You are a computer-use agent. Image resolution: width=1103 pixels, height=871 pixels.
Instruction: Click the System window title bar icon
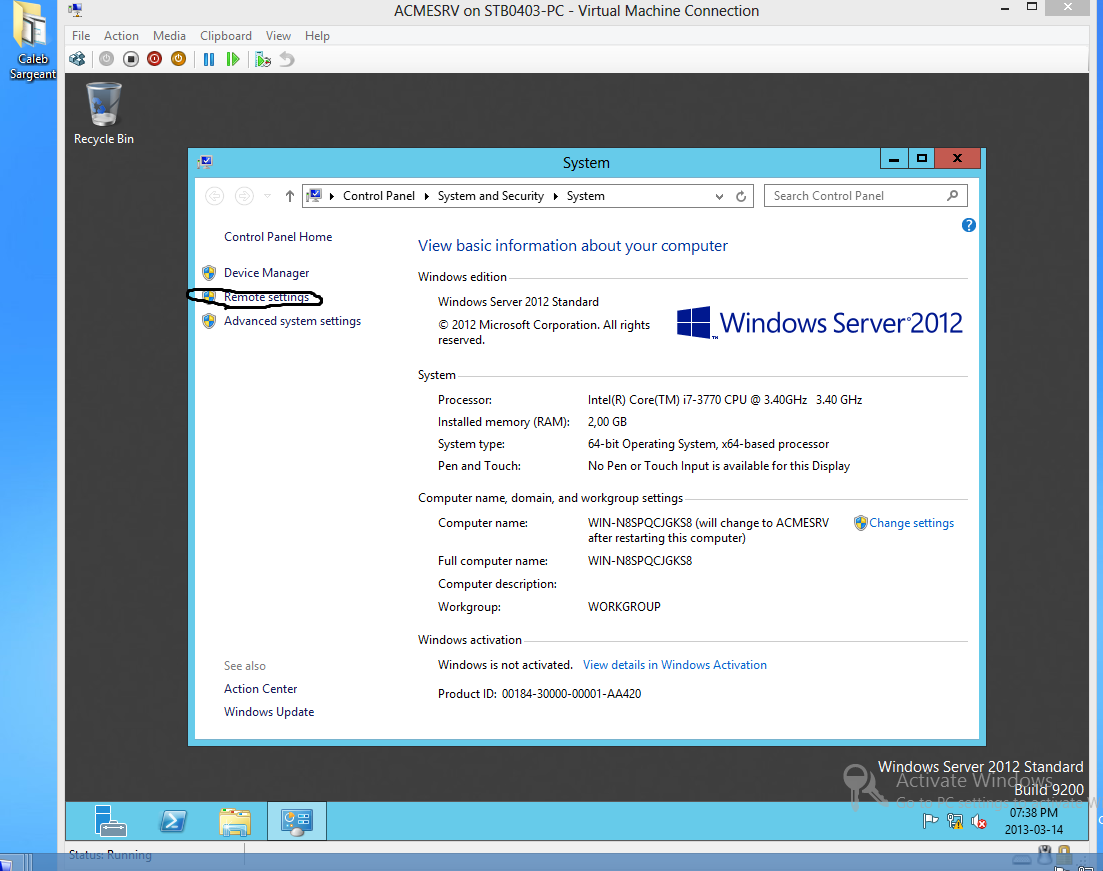[x=205, y=163]
